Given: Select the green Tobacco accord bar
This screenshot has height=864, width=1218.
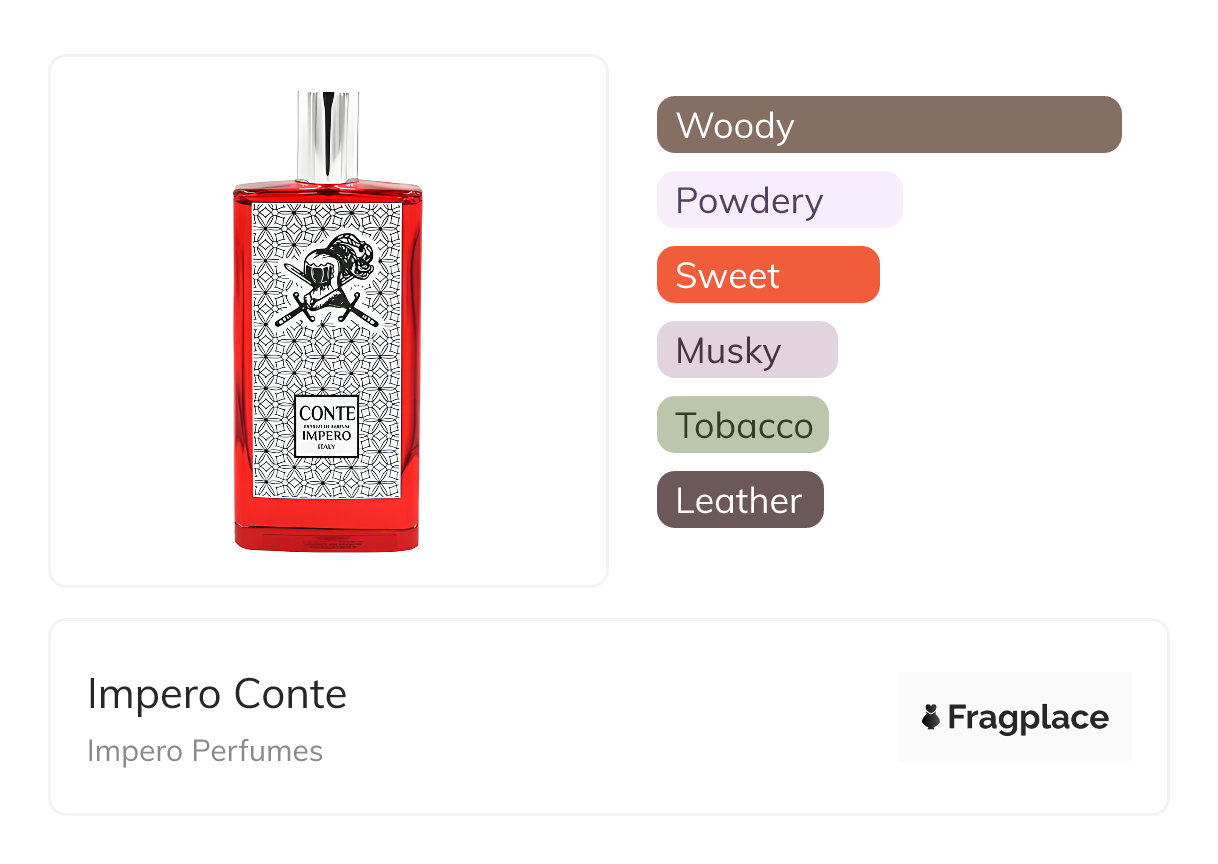Looking at the screenshot, I should click(743, 425).
